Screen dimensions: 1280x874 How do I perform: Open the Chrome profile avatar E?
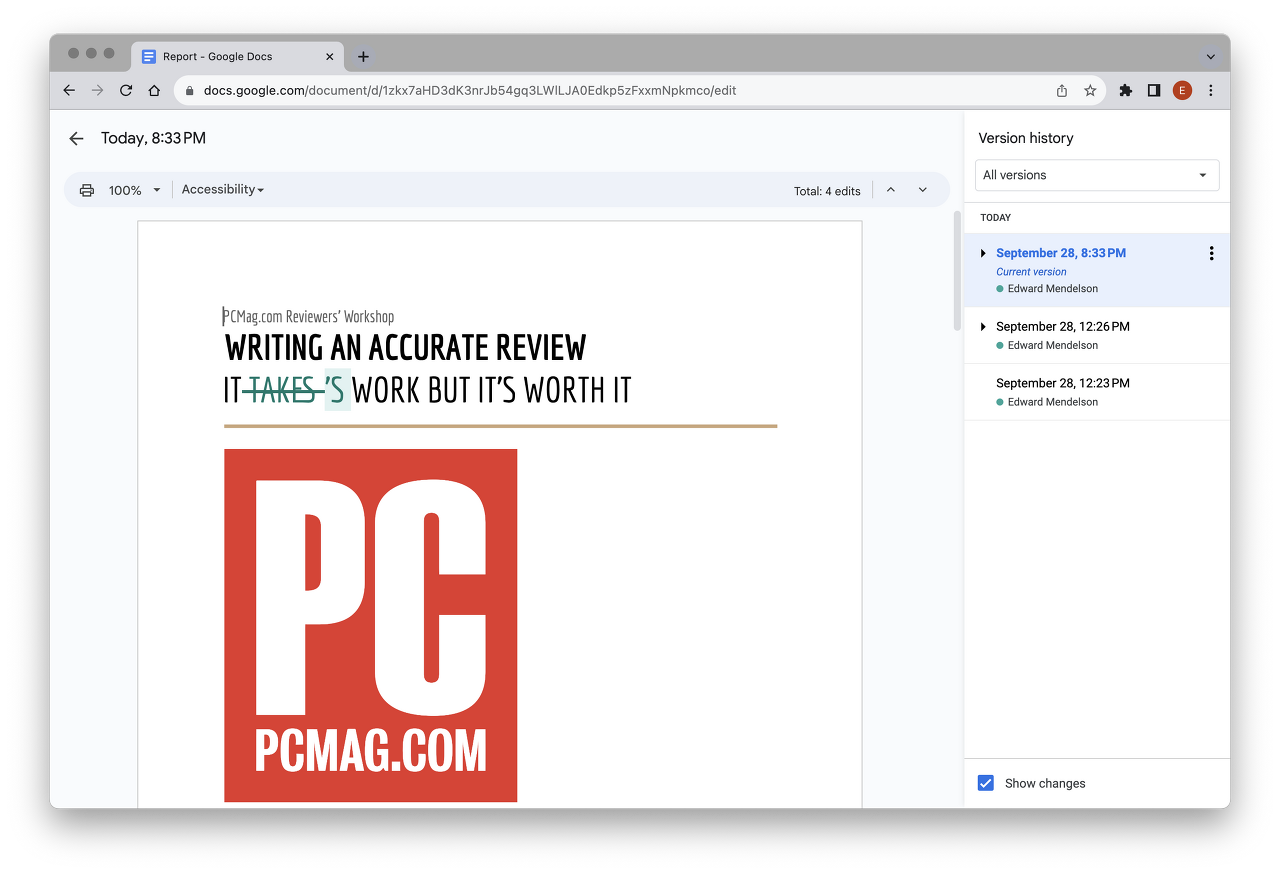(1182, 90)
